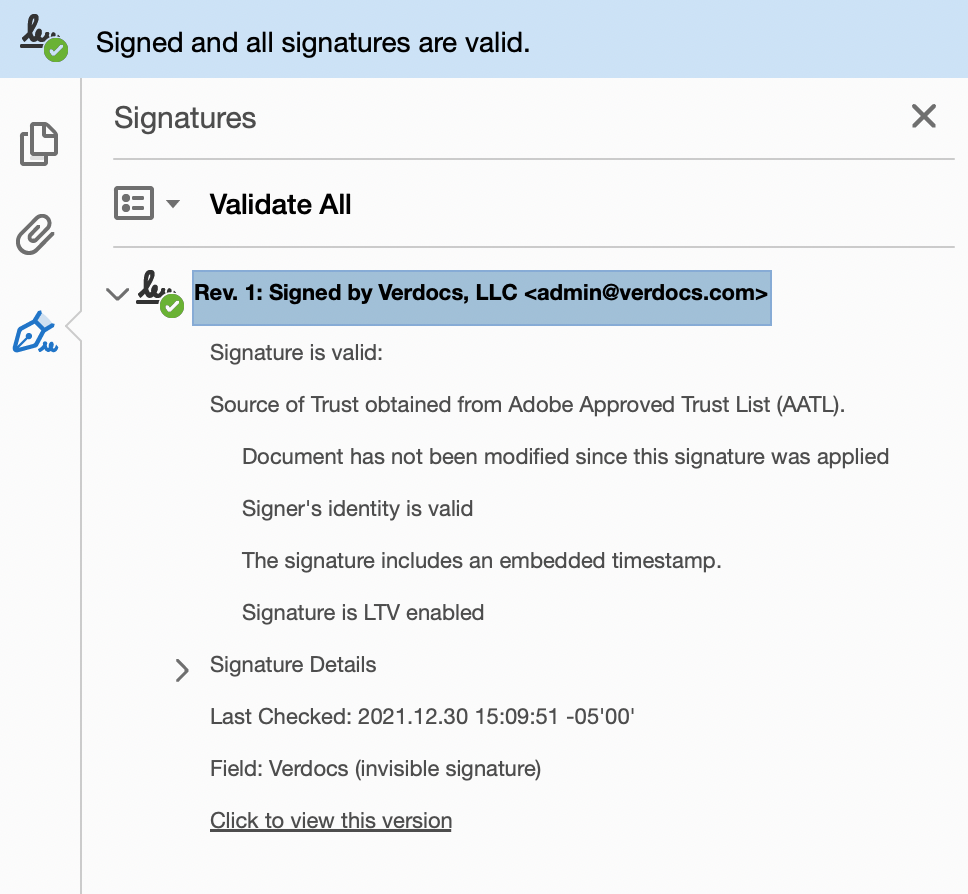Select the Field: Verdocs invisible signature line
Viewport: 968px width, 894px height.
(x=375, y=769)
